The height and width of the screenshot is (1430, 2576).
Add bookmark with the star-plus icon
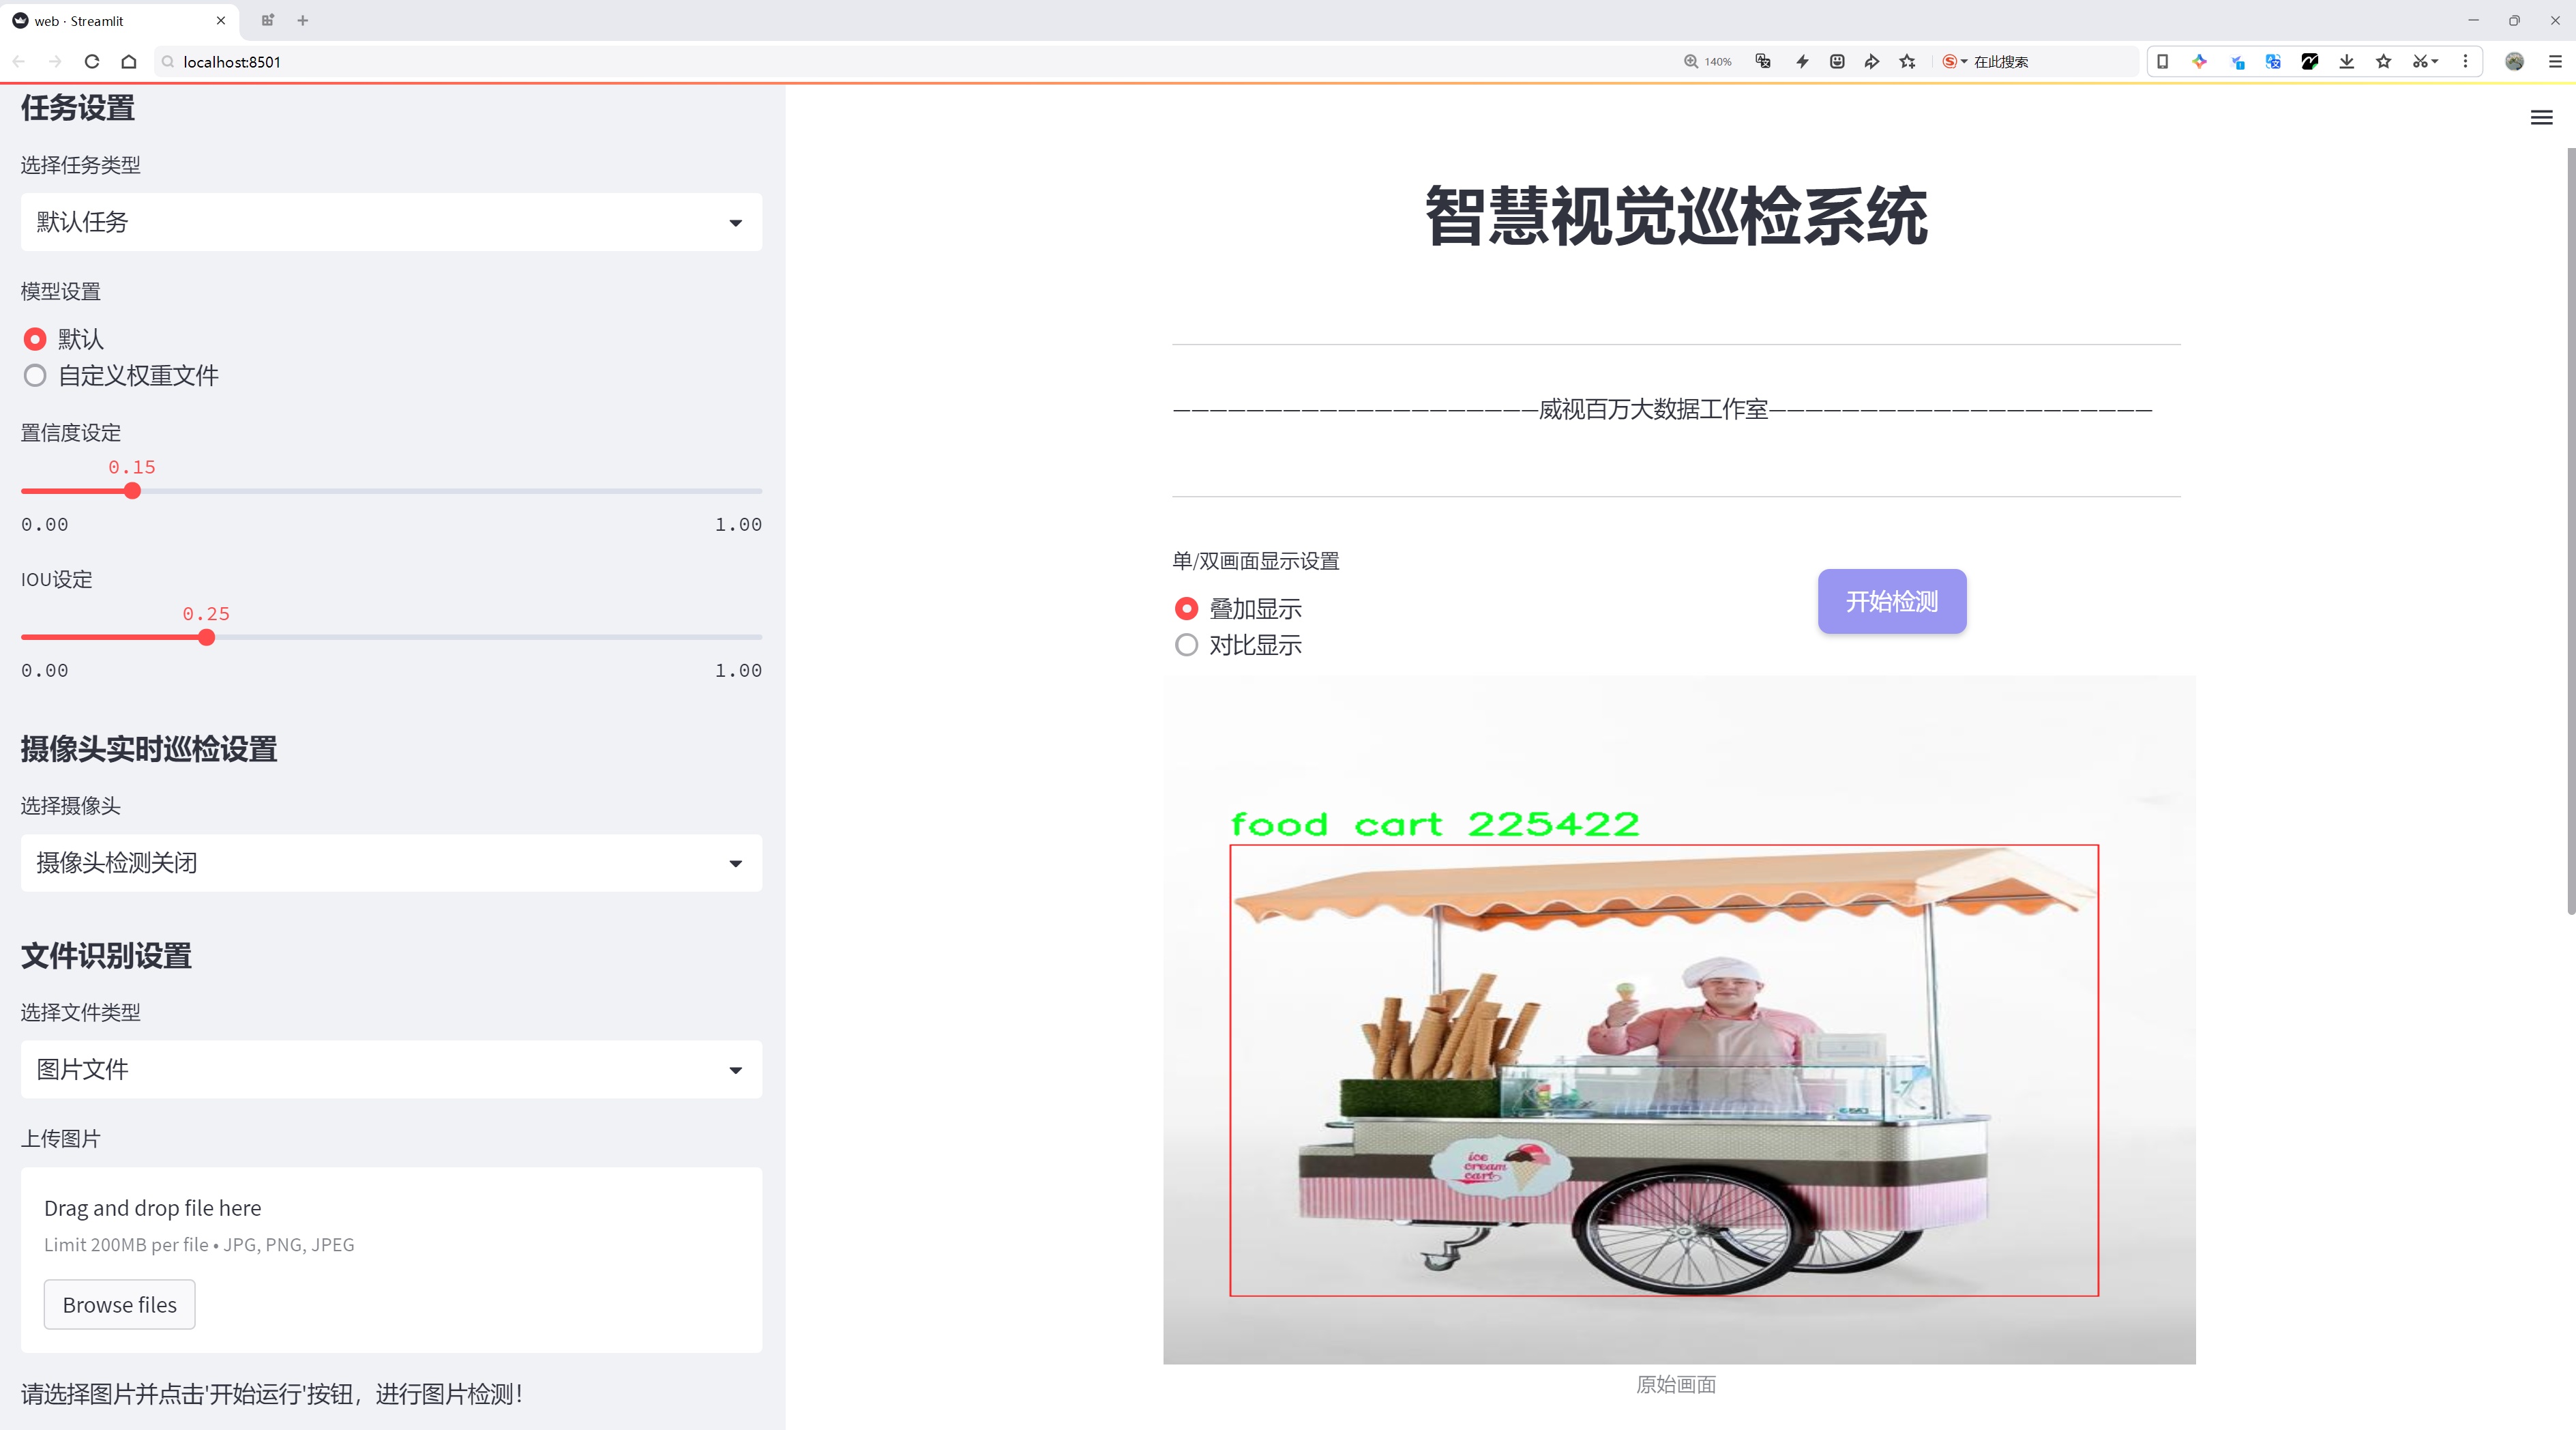(x=1908, y=61)
